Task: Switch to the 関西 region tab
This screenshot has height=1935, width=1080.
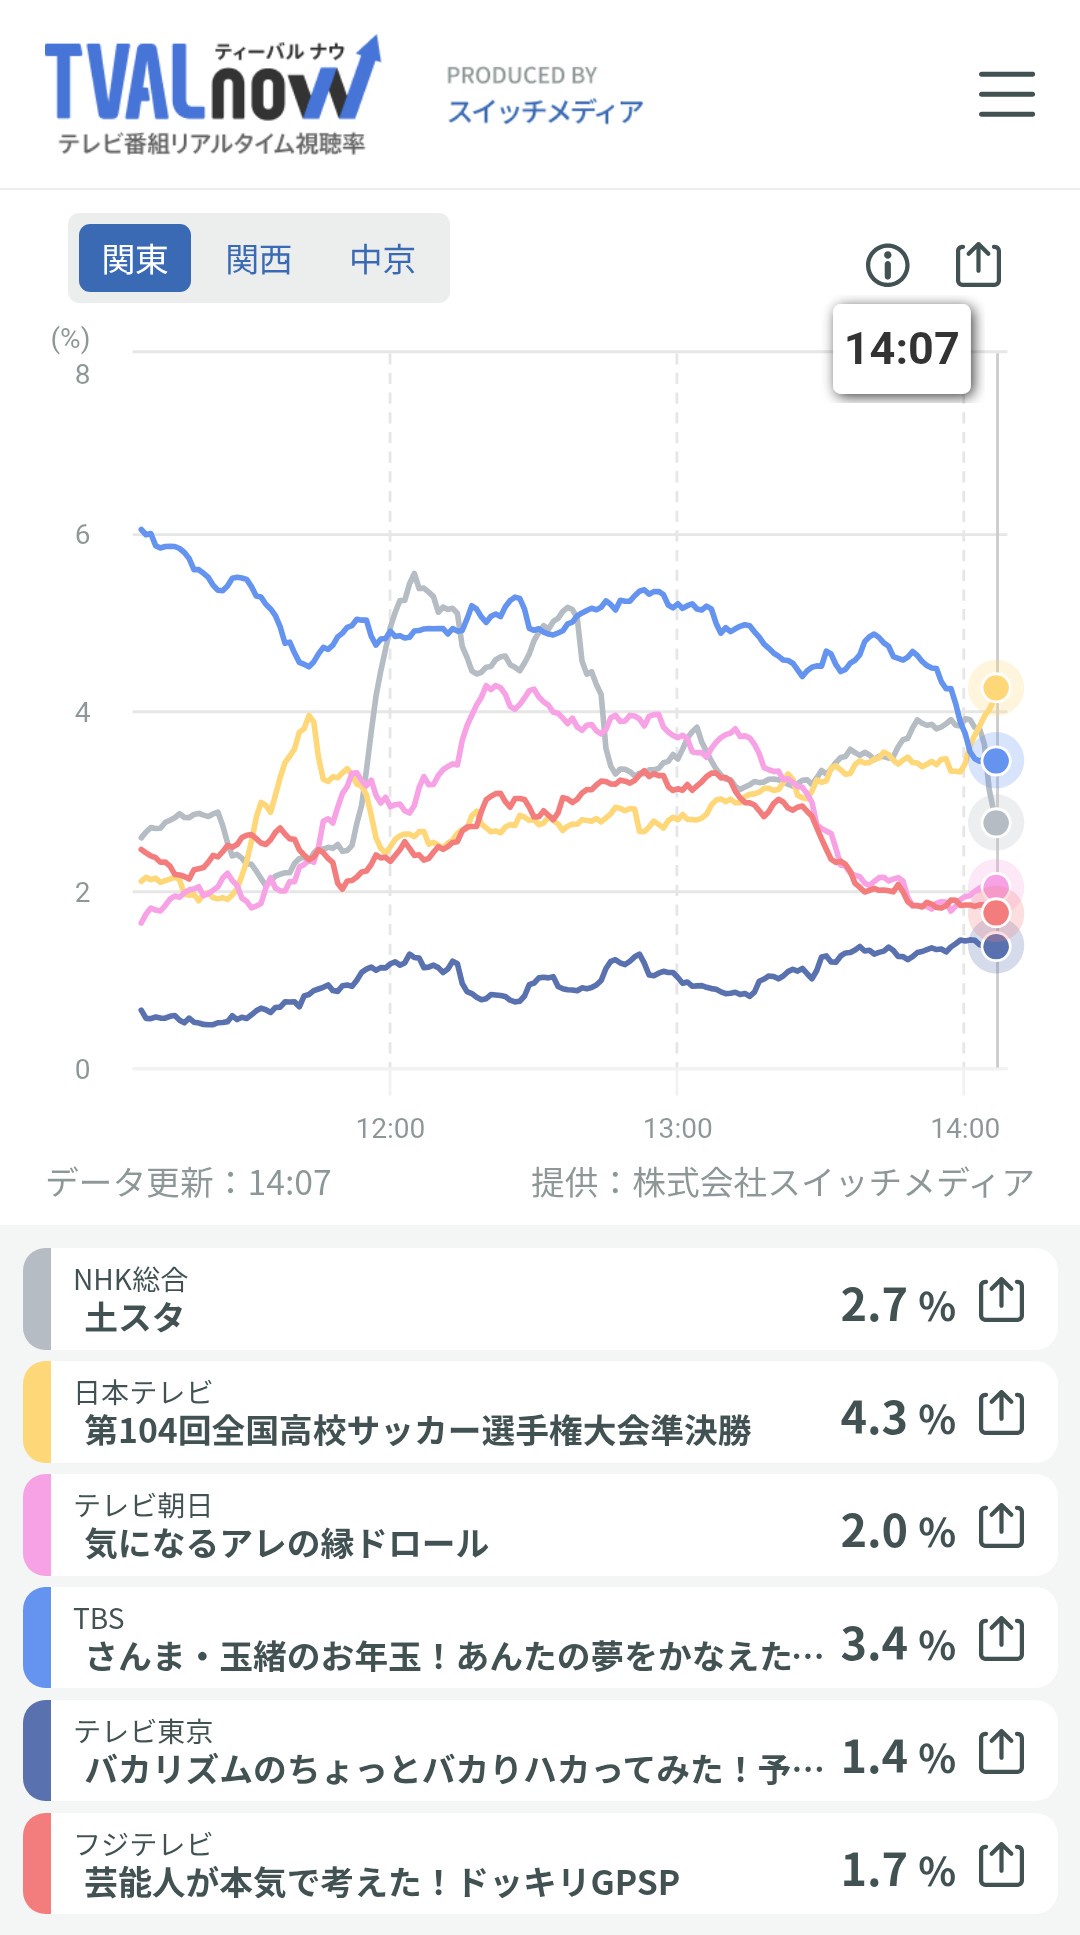Action: coord(258,259)
